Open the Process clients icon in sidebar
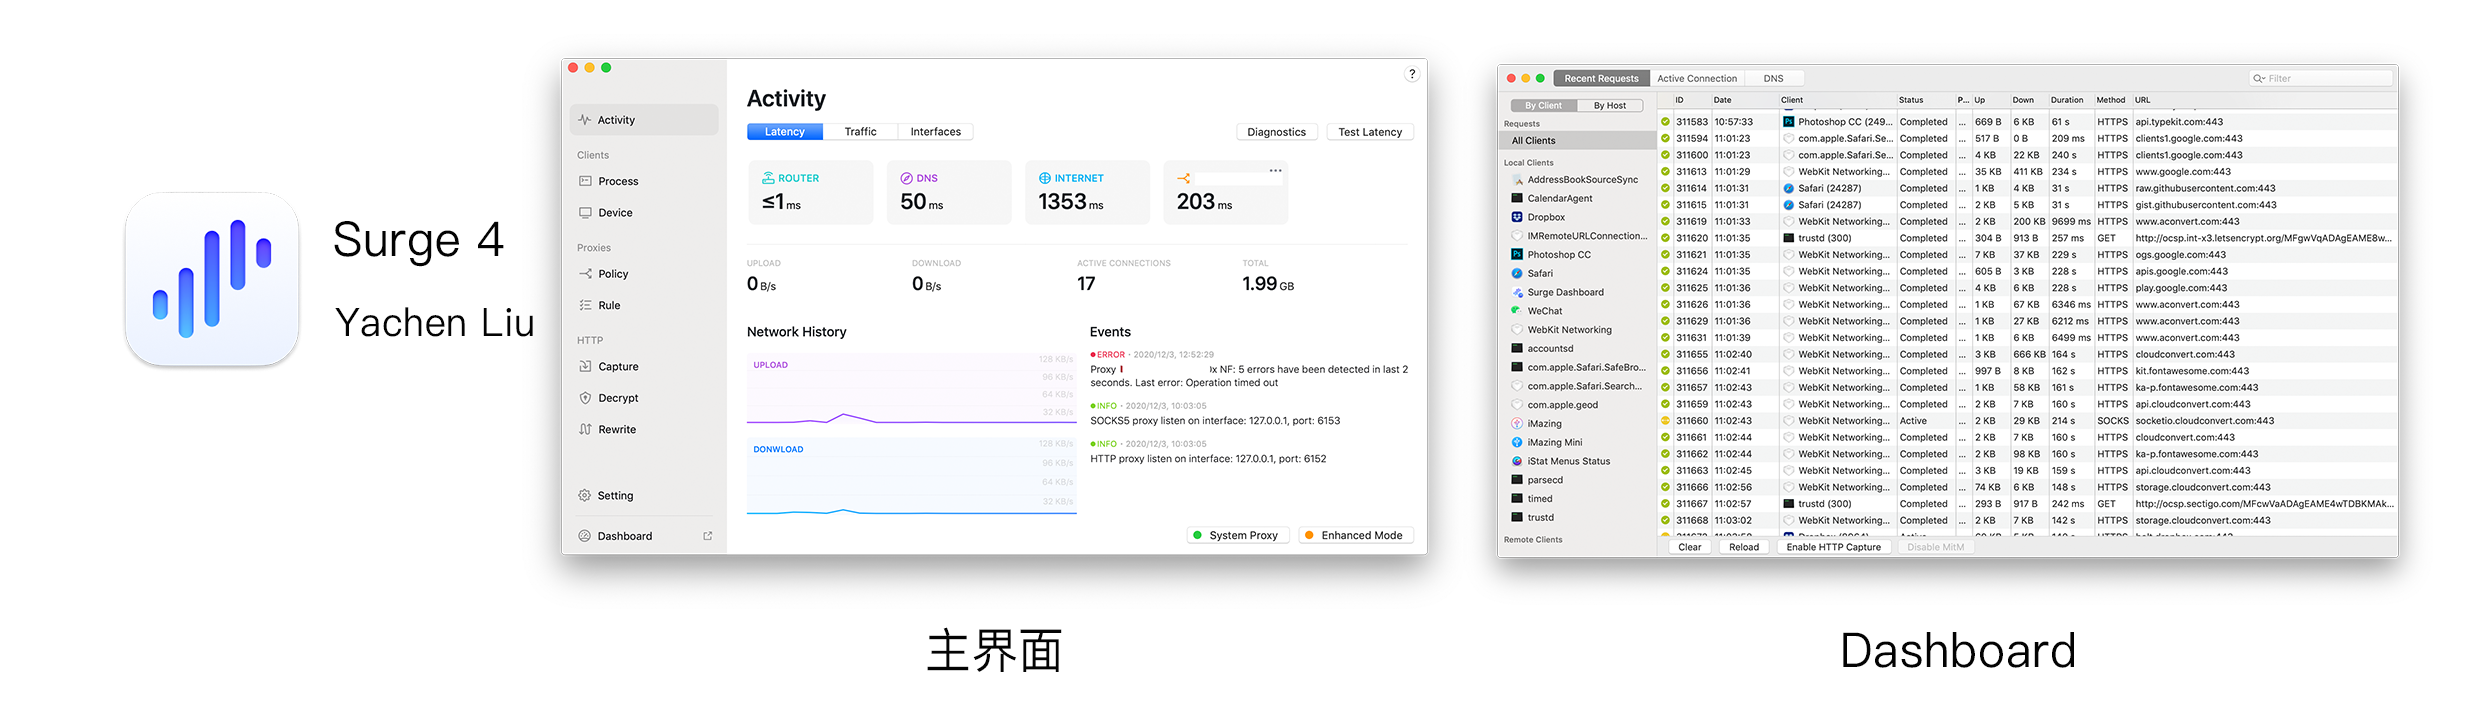2480x710 pixels. coord(585,181)
